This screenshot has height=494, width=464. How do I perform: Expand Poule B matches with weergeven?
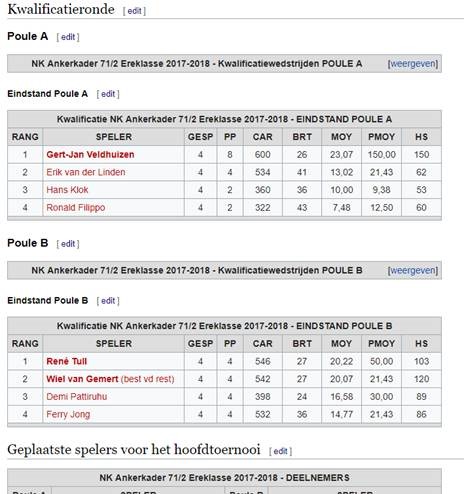[413, 270]
